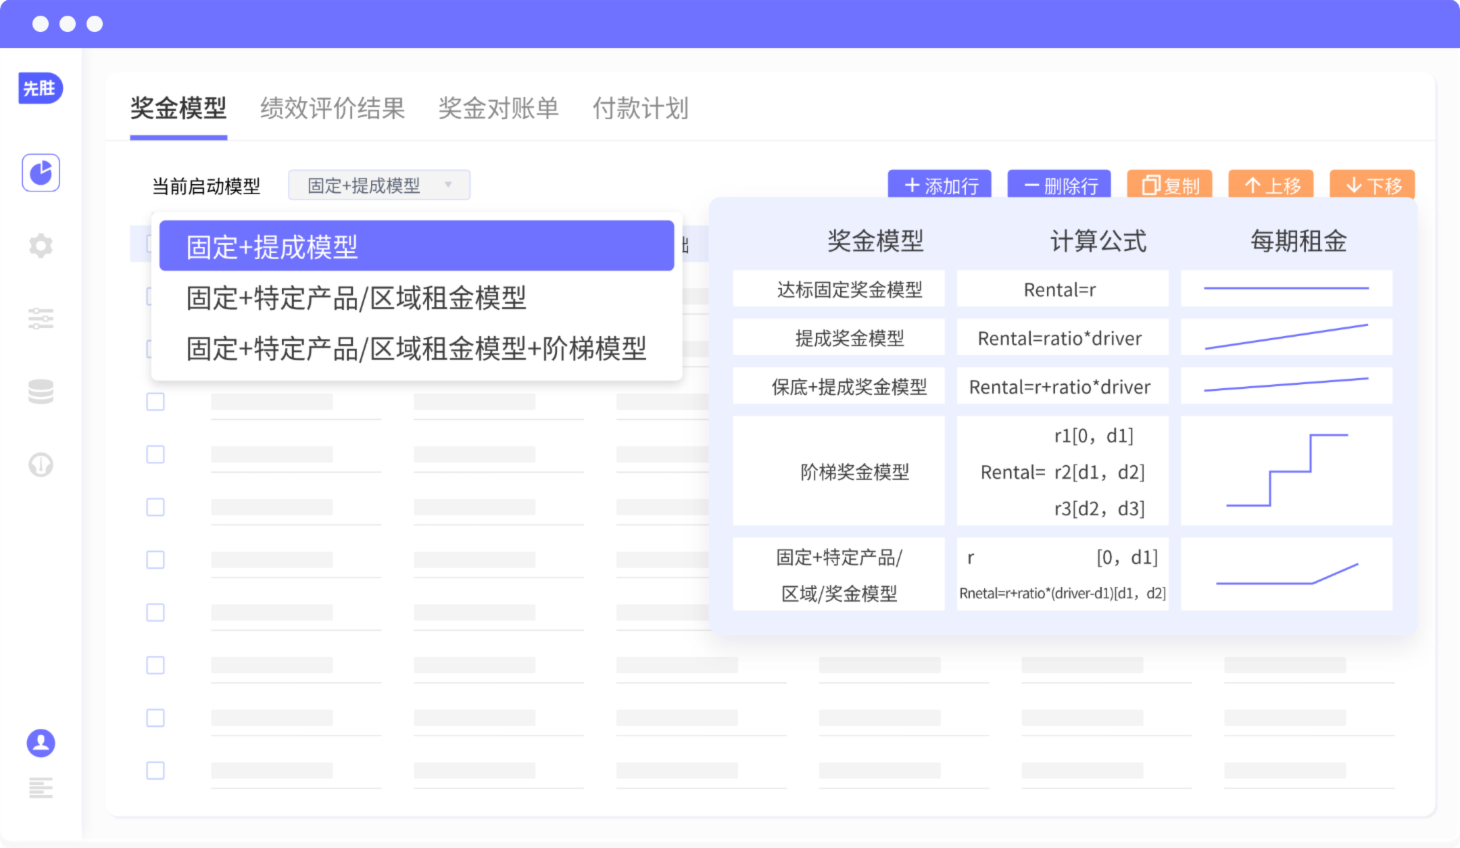
Task: Choose 固定+特定产品/区域租金模型+阶梯模型 option
Action: click(416, 349)
